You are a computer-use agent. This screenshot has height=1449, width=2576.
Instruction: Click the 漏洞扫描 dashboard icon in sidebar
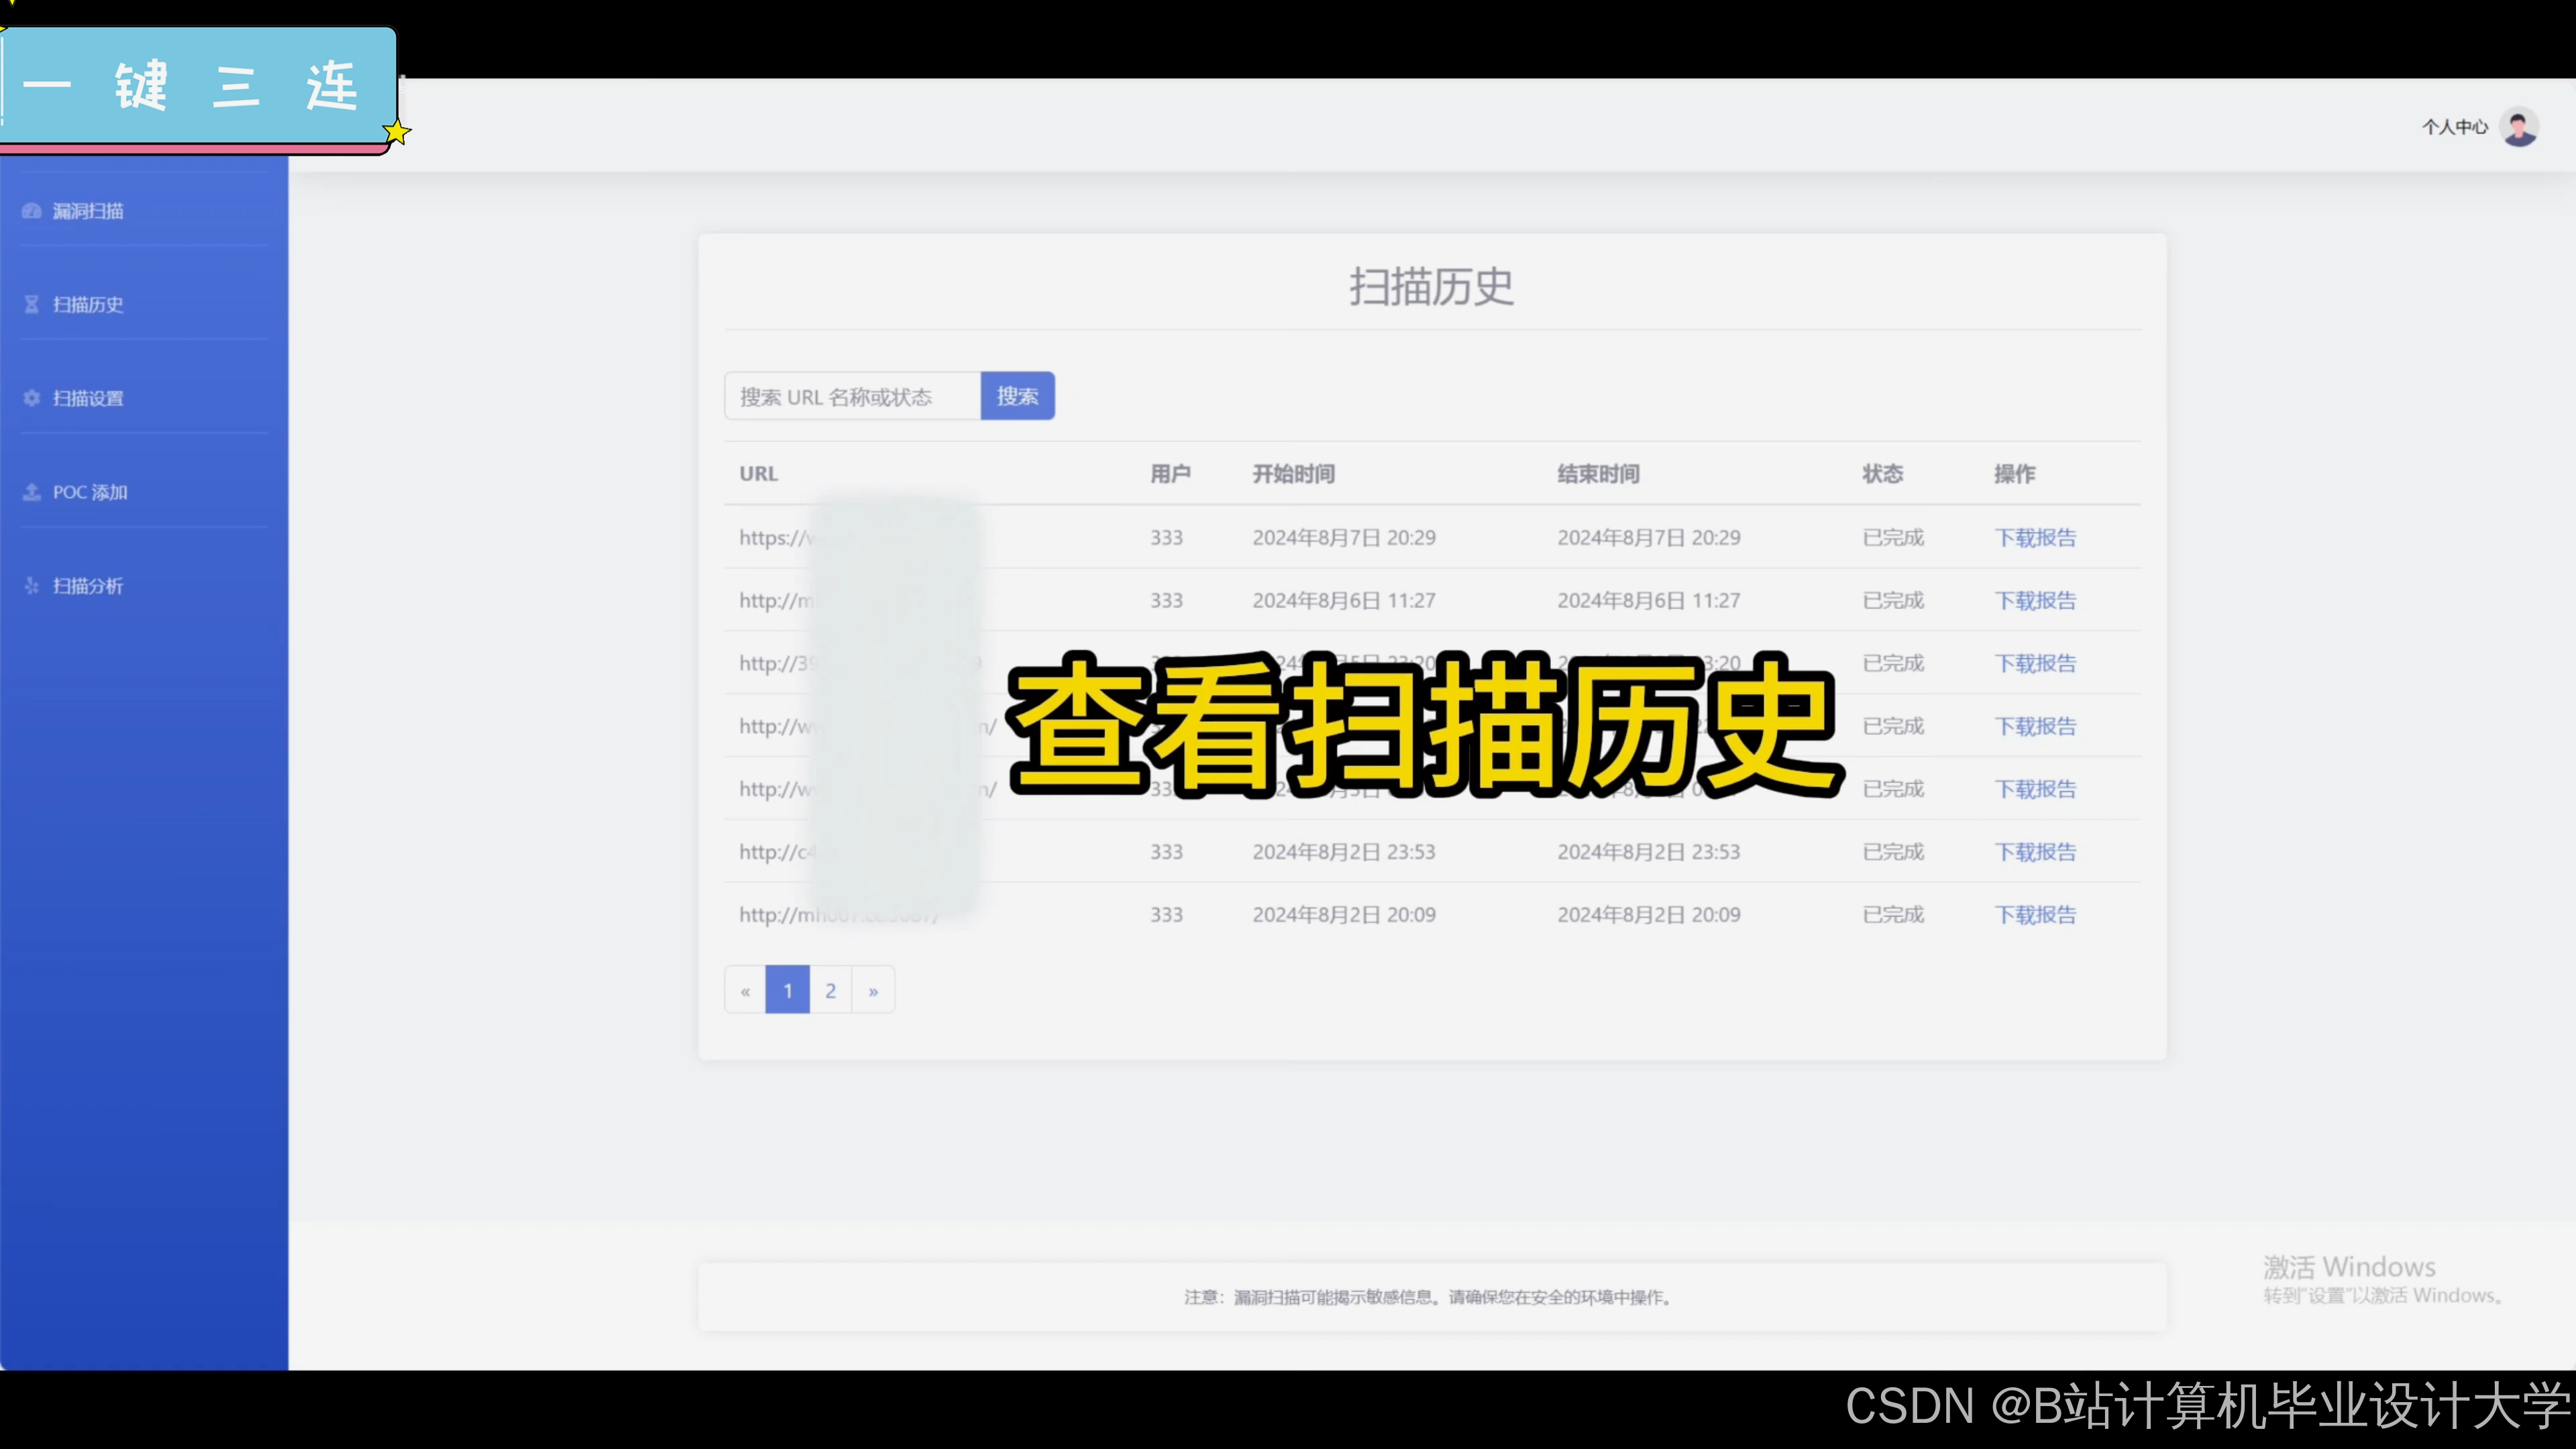tap(31, 211)
